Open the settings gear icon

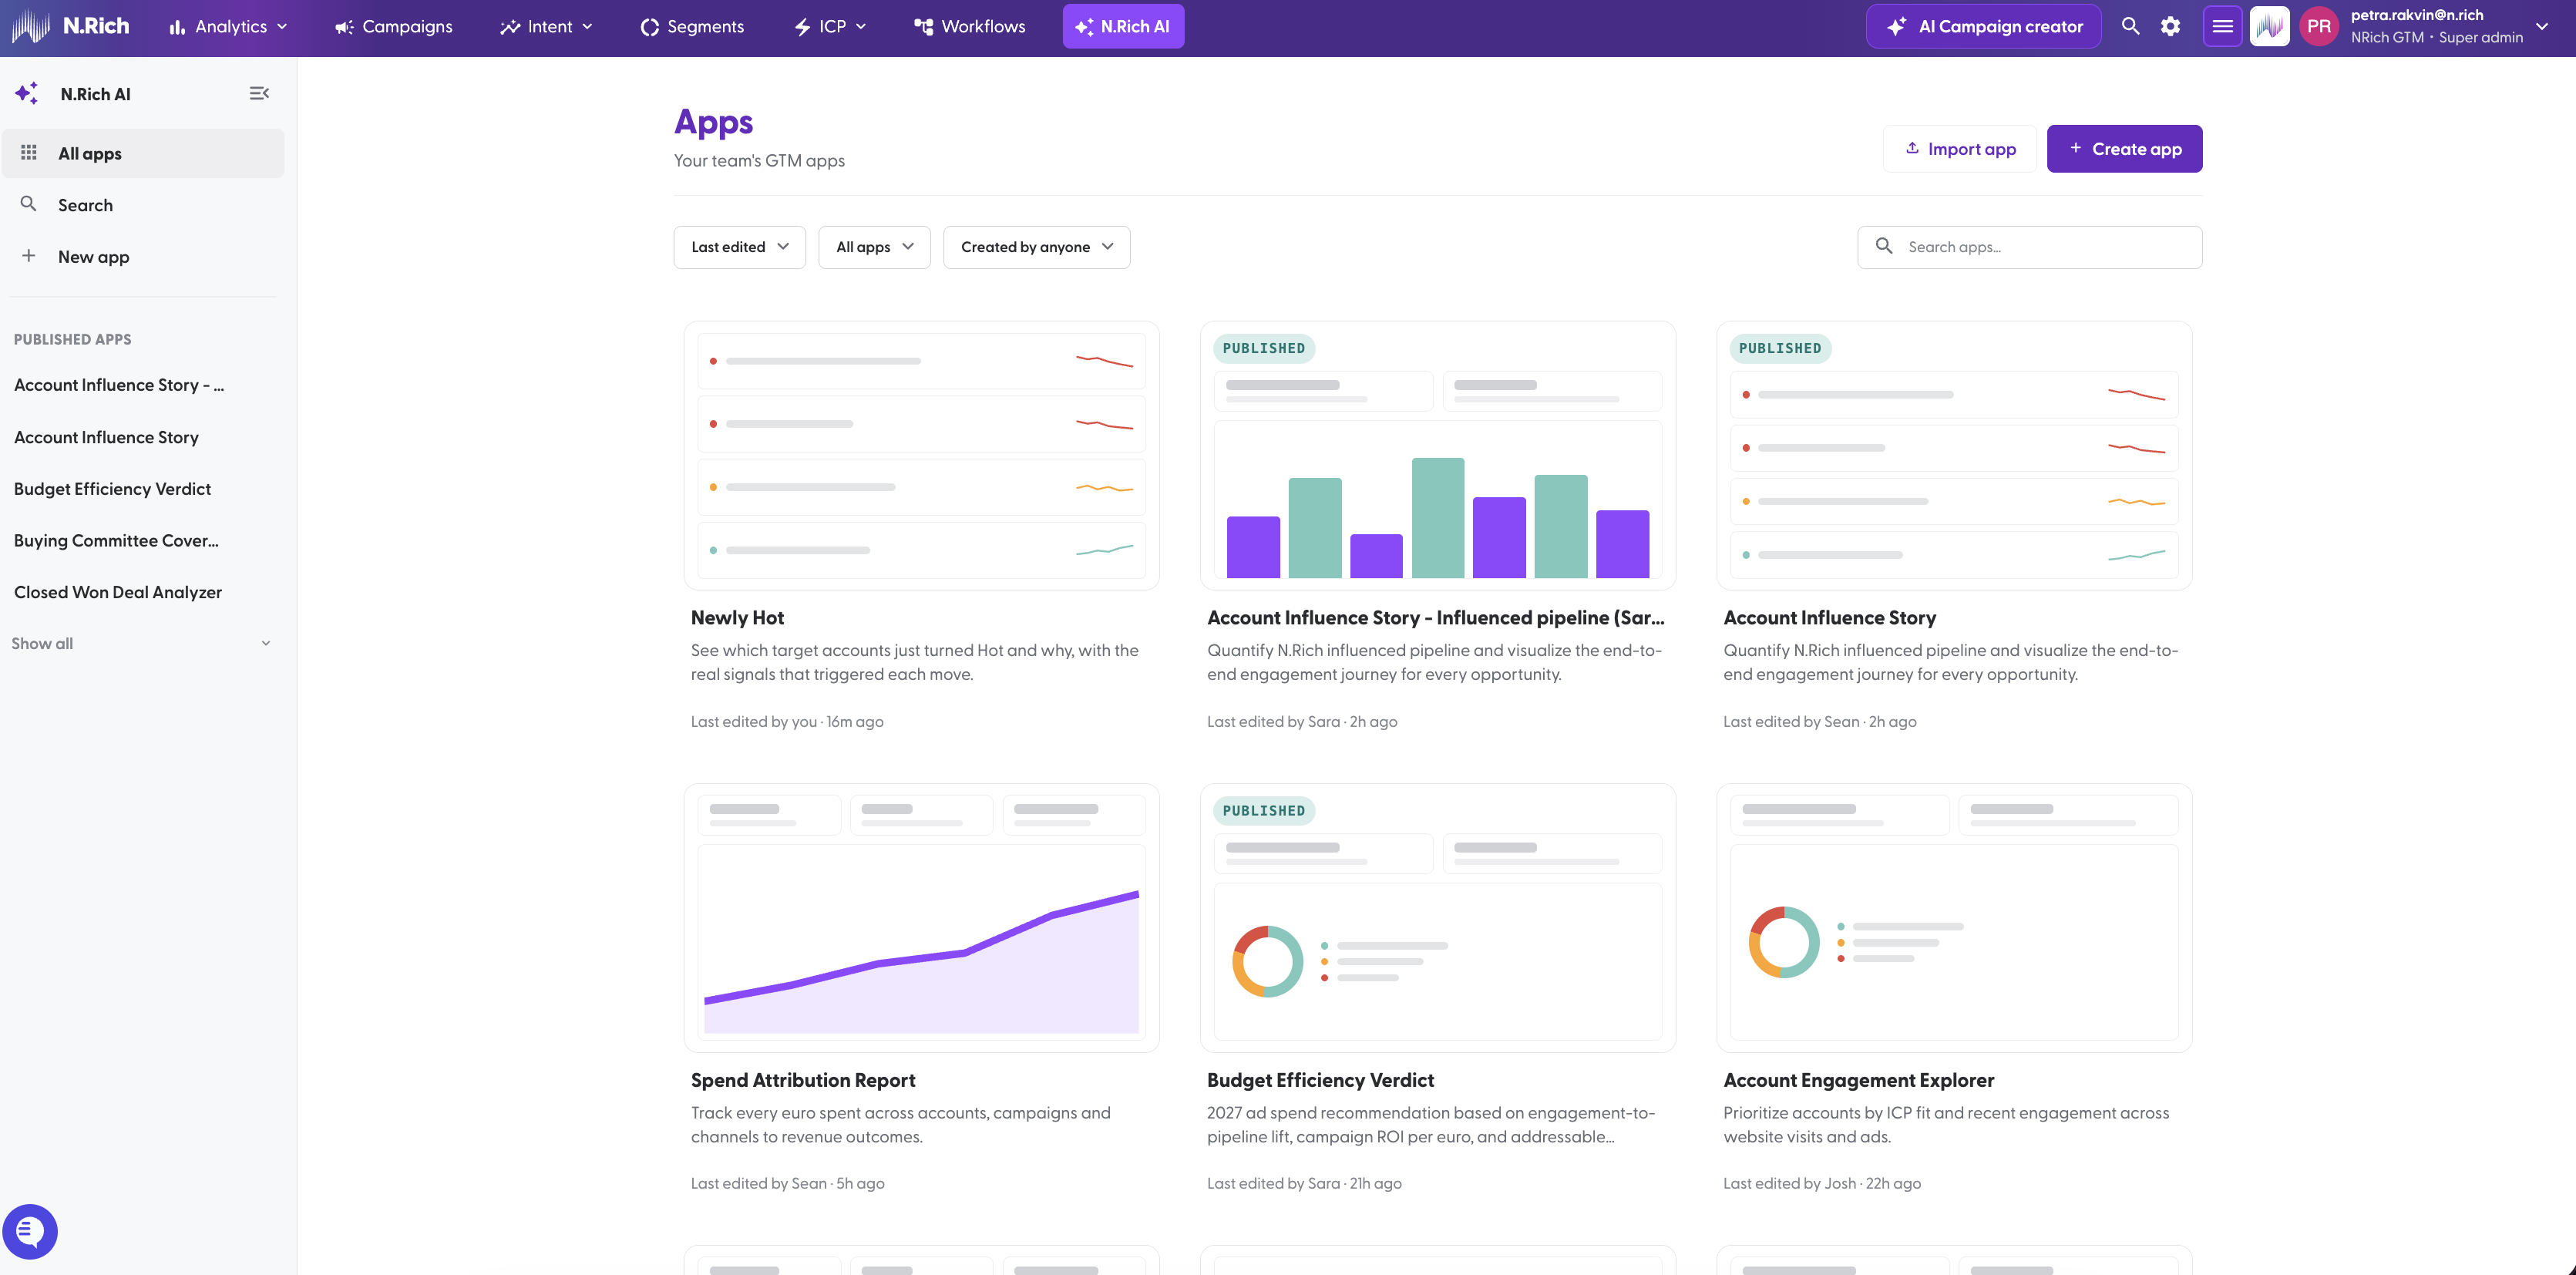click(2170, 26)
